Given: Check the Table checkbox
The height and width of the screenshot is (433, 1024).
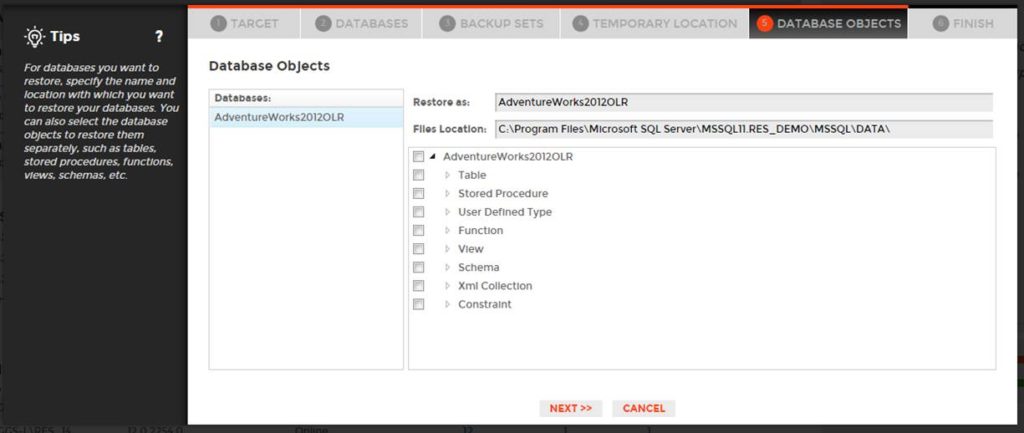Looking at the screenshot, I should pos(419,175).
